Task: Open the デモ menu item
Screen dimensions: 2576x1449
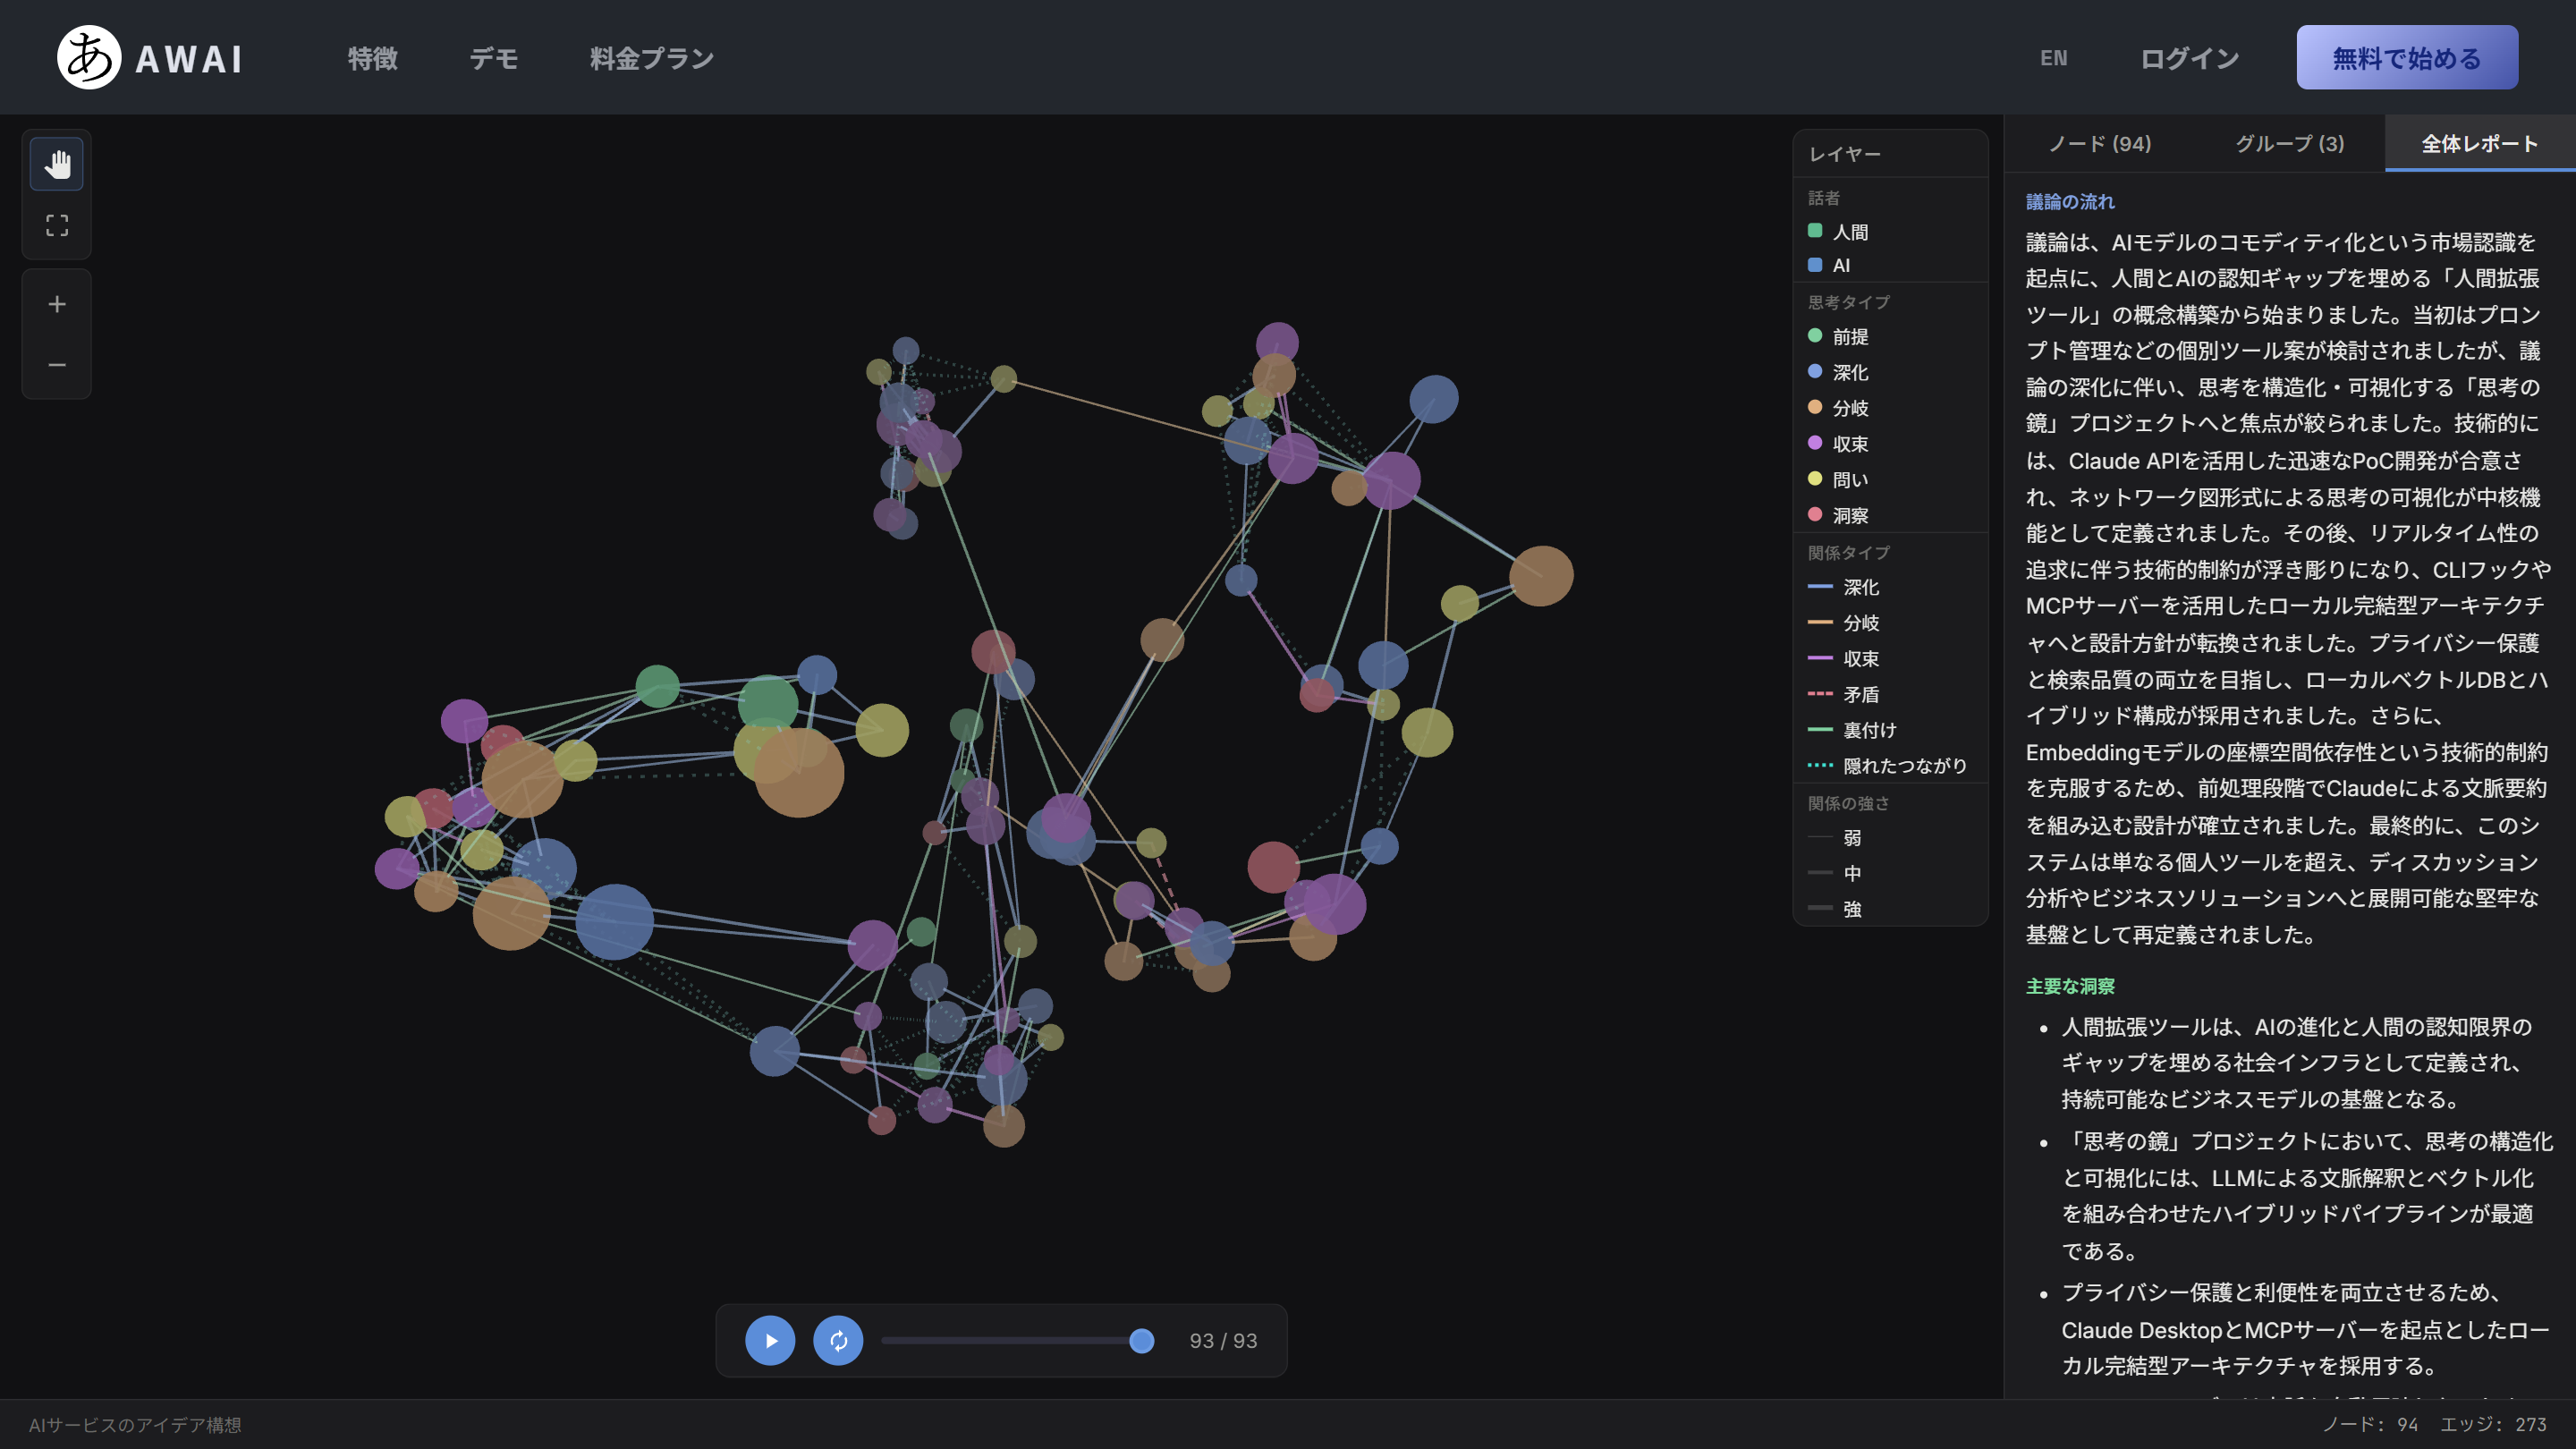Action: click(x=494, y=58)
